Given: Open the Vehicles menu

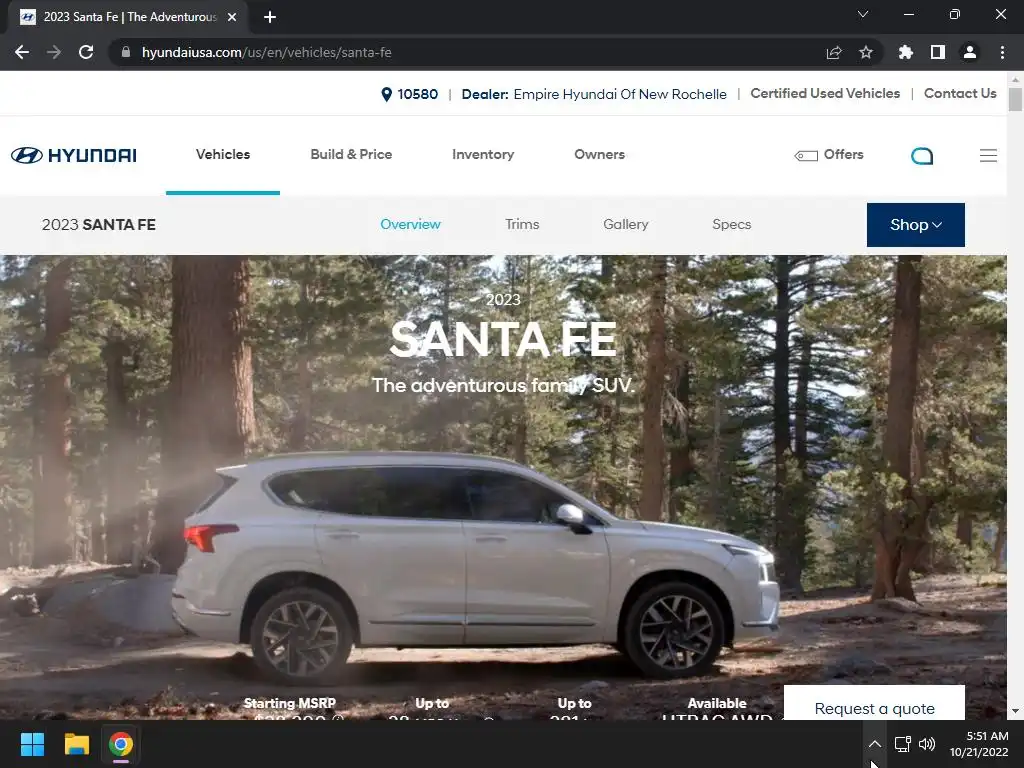Looking at the screenshot, I should (223, 155).
